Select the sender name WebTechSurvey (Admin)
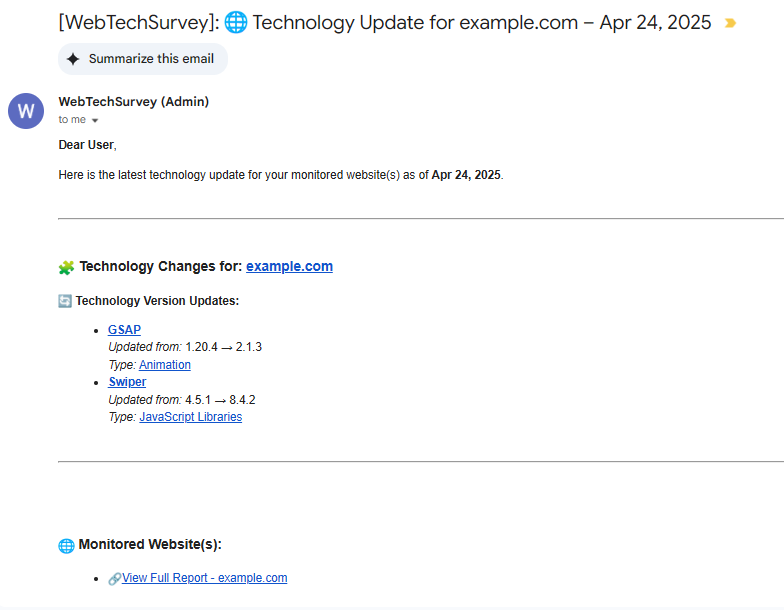Screen dimensions: 784x610 133,101
